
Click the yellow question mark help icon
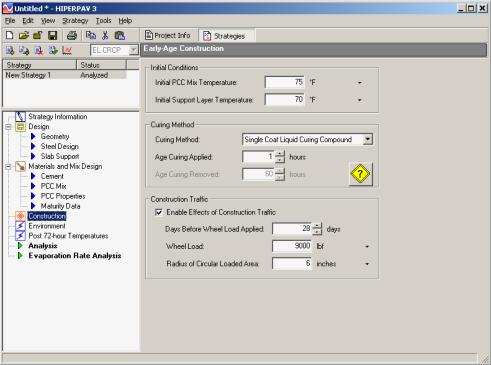coord(360,174)
